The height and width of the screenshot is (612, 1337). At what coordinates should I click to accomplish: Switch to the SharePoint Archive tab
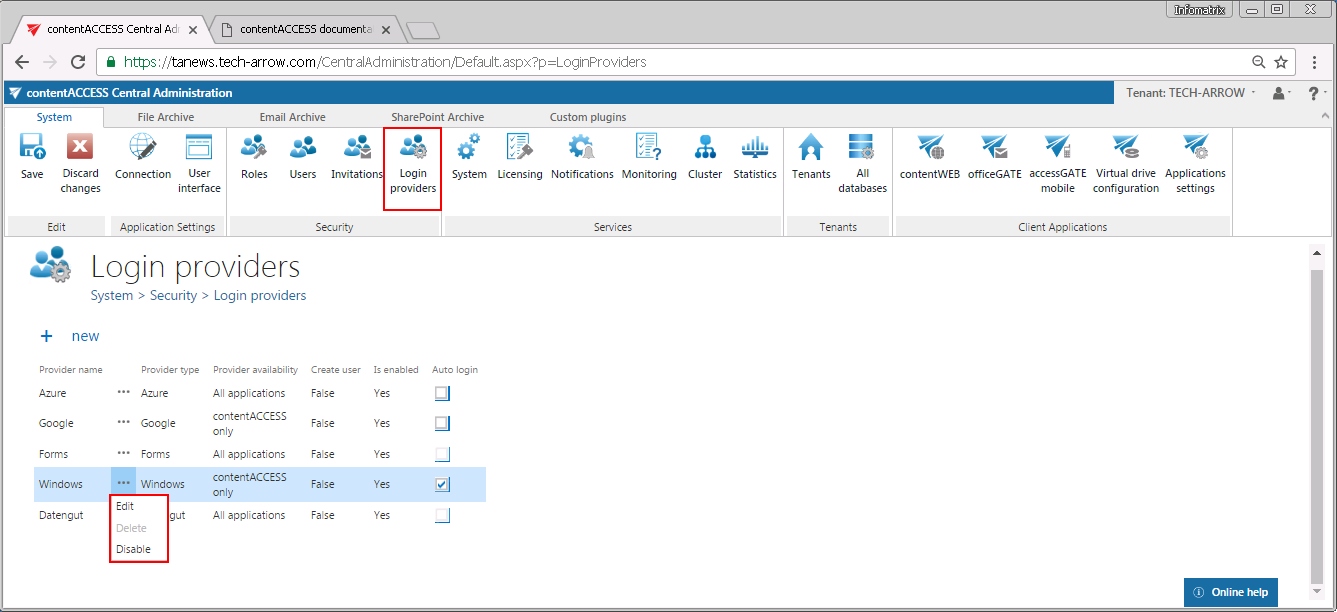click(437, 117)
